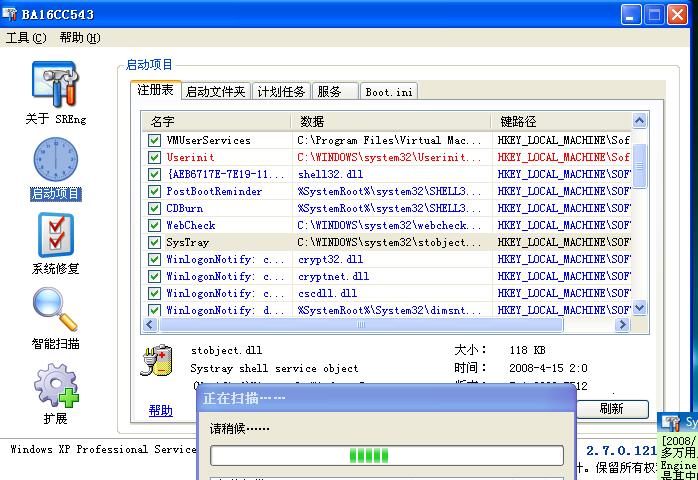Uncheck the SysTray entry checkbox
Screen dimensions: 698x480
tap(154, 242)
